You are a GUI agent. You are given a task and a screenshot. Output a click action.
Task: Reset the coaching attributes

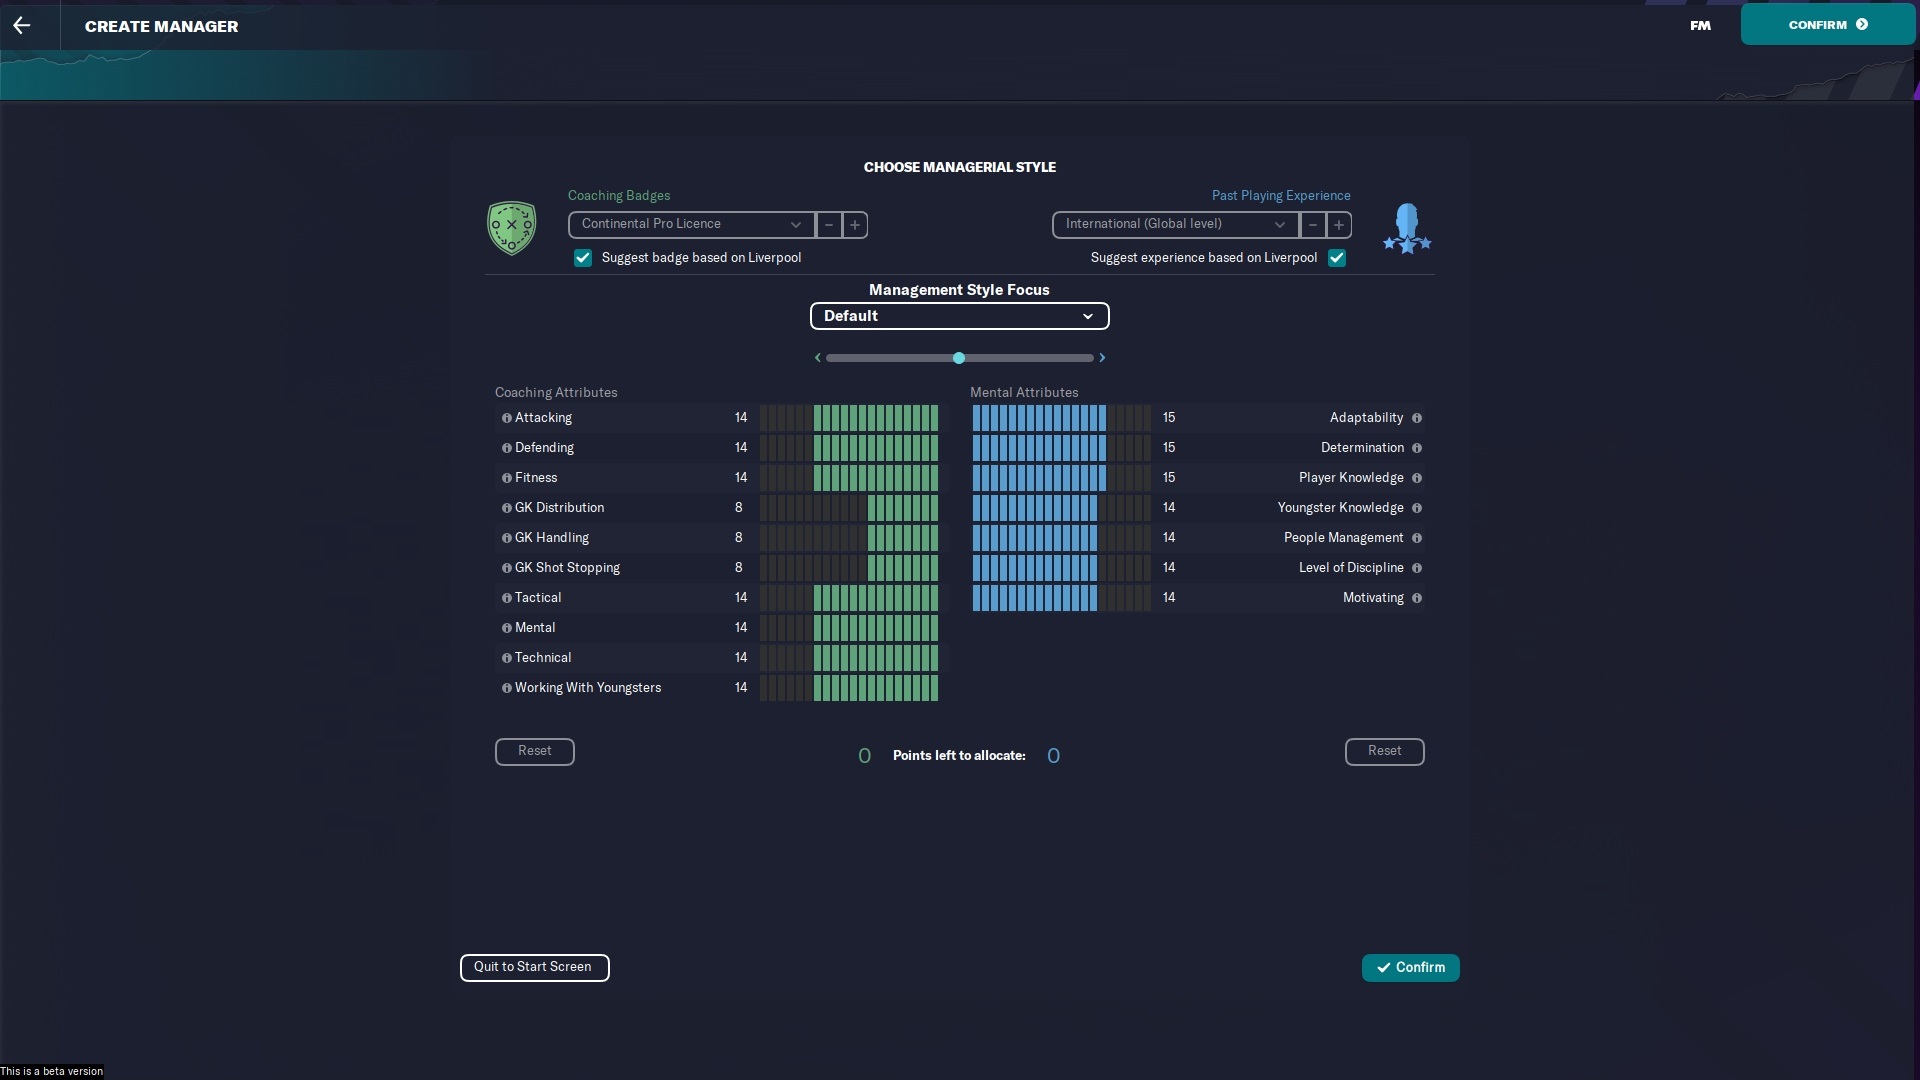pyautogui.click(x=534, y=751)
